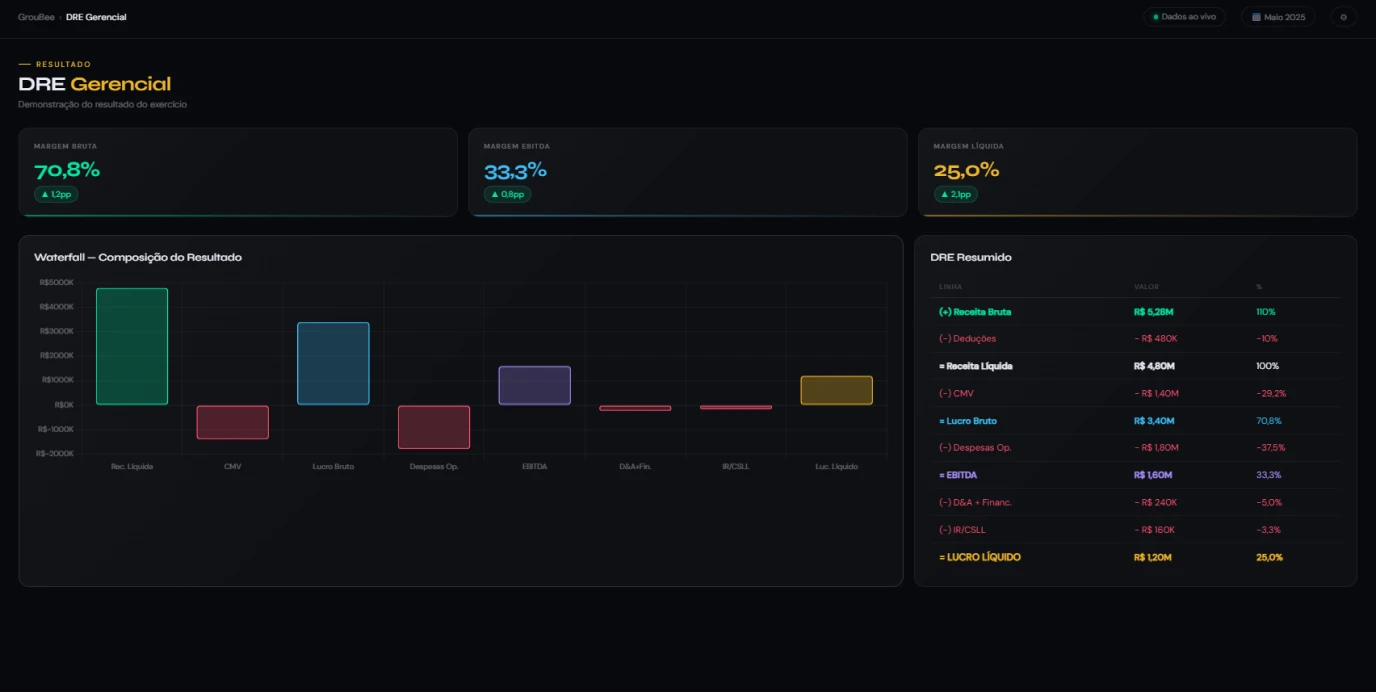
Task: Select the Despesas Op. table row
Action: [1135, 448]
